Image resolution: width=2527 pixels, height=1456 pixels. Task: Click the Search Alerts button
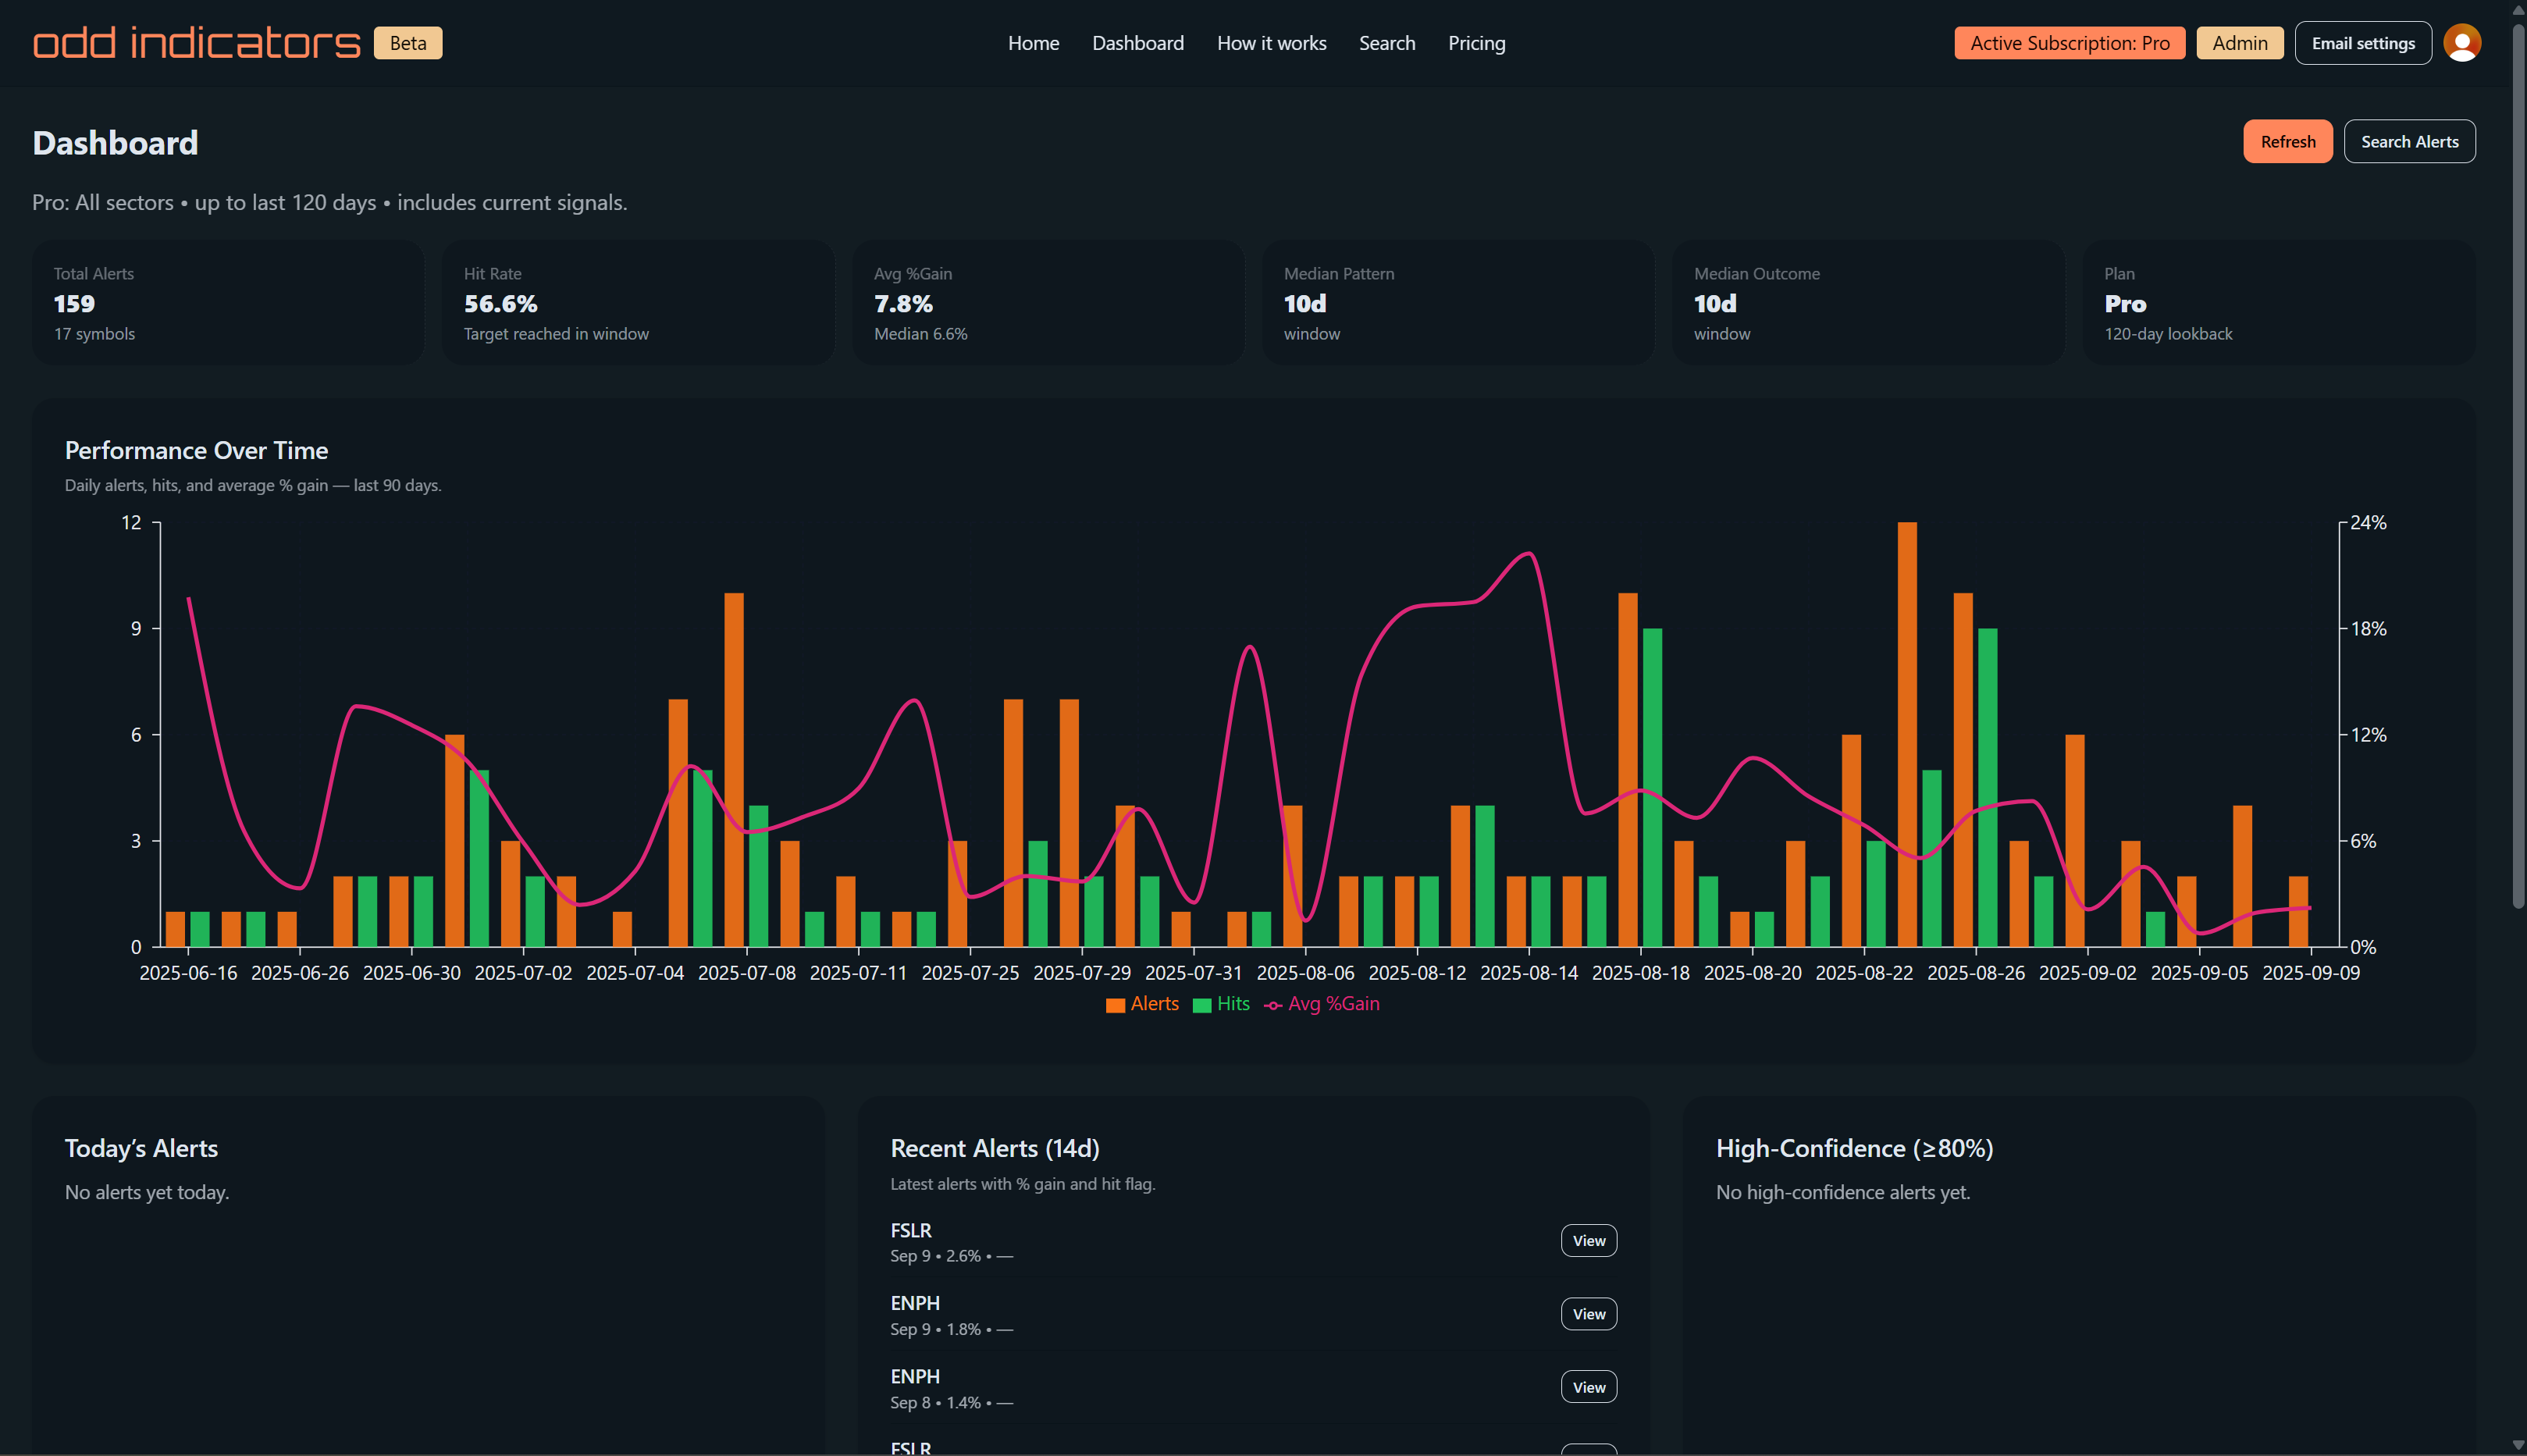2409,141
